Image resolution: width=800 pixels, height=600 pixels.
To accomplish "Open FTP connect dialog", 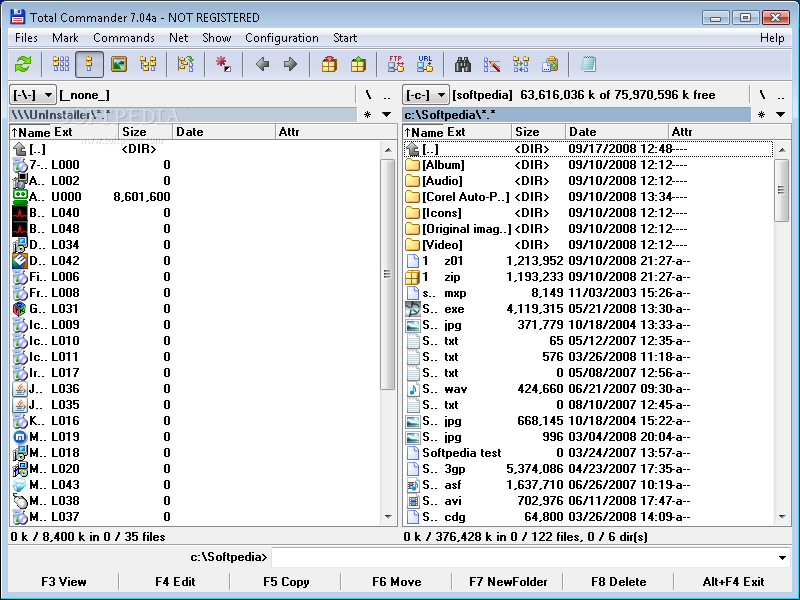I will 396,64.
